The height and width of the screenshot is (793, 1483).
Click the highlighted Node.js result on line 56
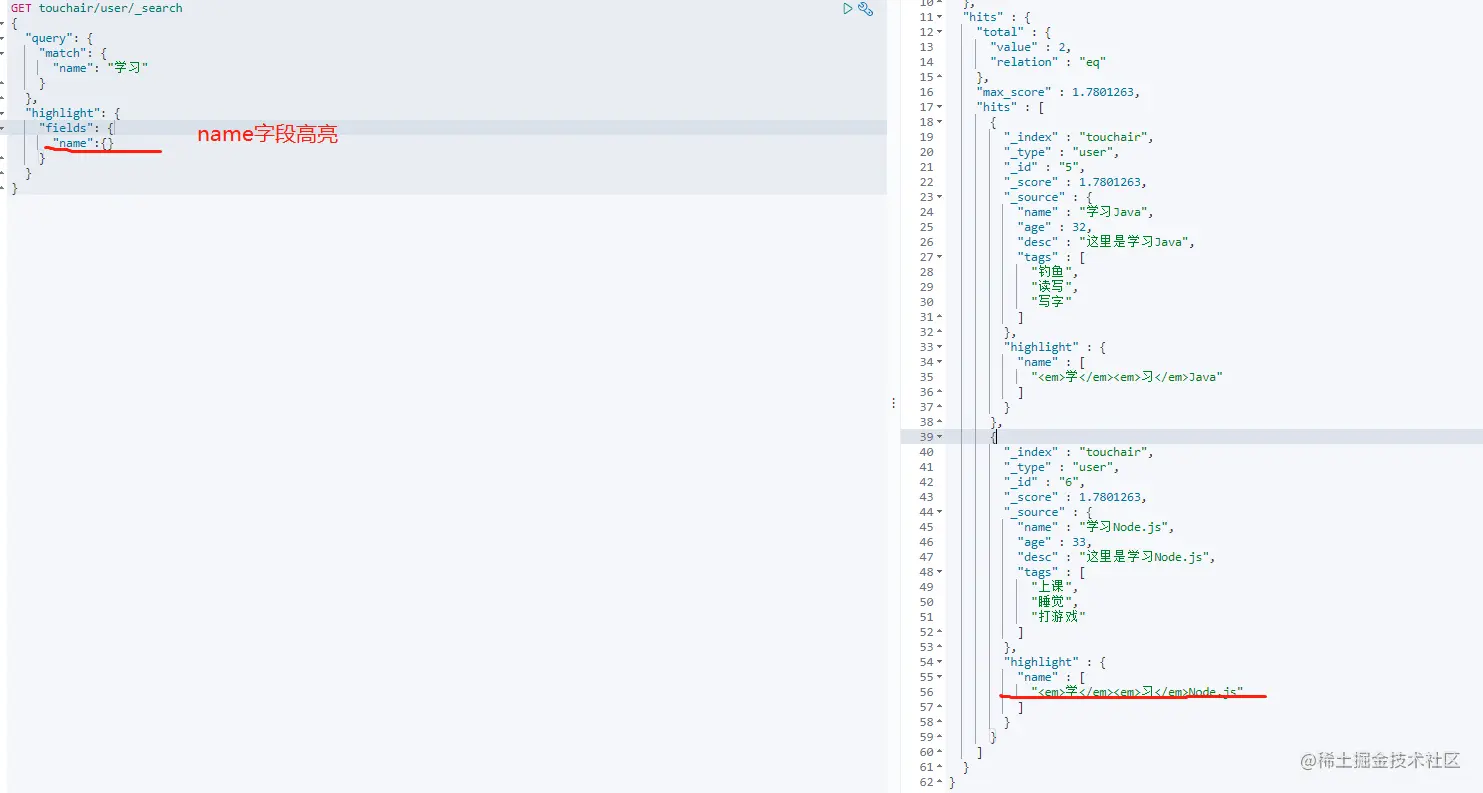click(1137, 692)
